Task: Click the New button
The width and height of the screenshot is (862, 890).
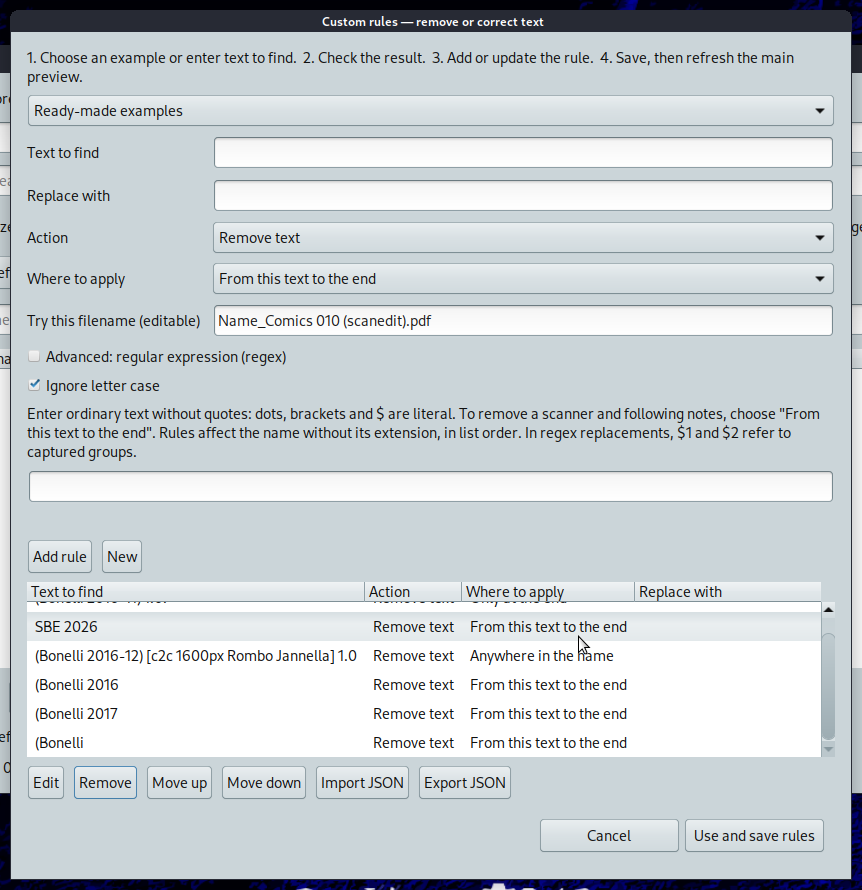Action: tap(122, 557)
